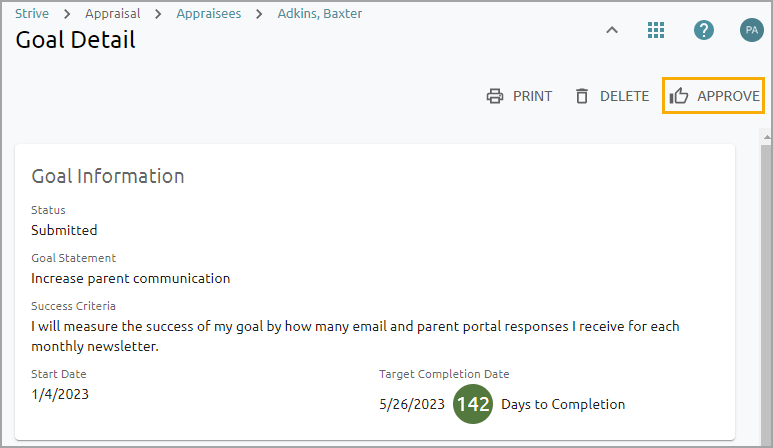The width and height of the screenshot is (773, 448).
Task: Go to Strive breadcrumb link
Action: [32, 14]
